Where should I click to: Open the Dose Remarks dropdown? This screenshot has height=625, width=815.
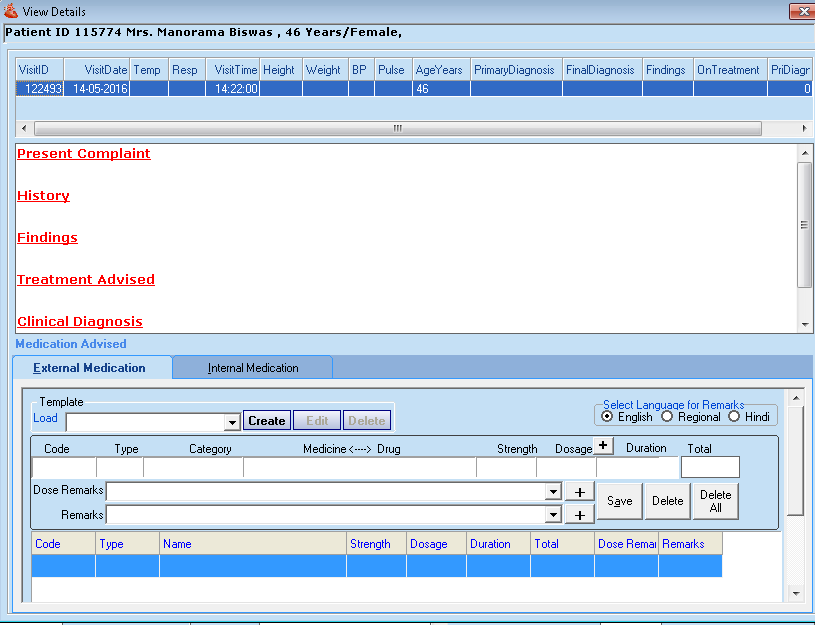point(552,491)
